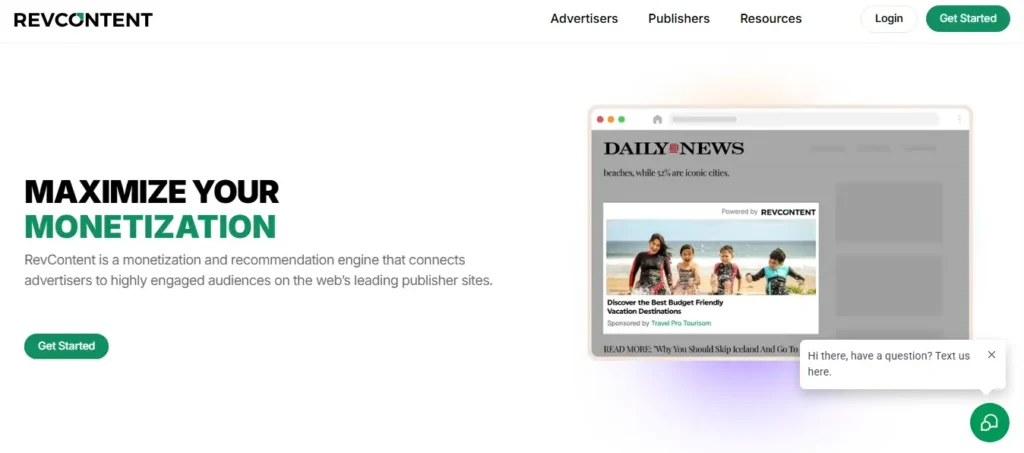Close the chat prompt bubble
Screen dimensions: 1024x453
[x=991, y=354]
